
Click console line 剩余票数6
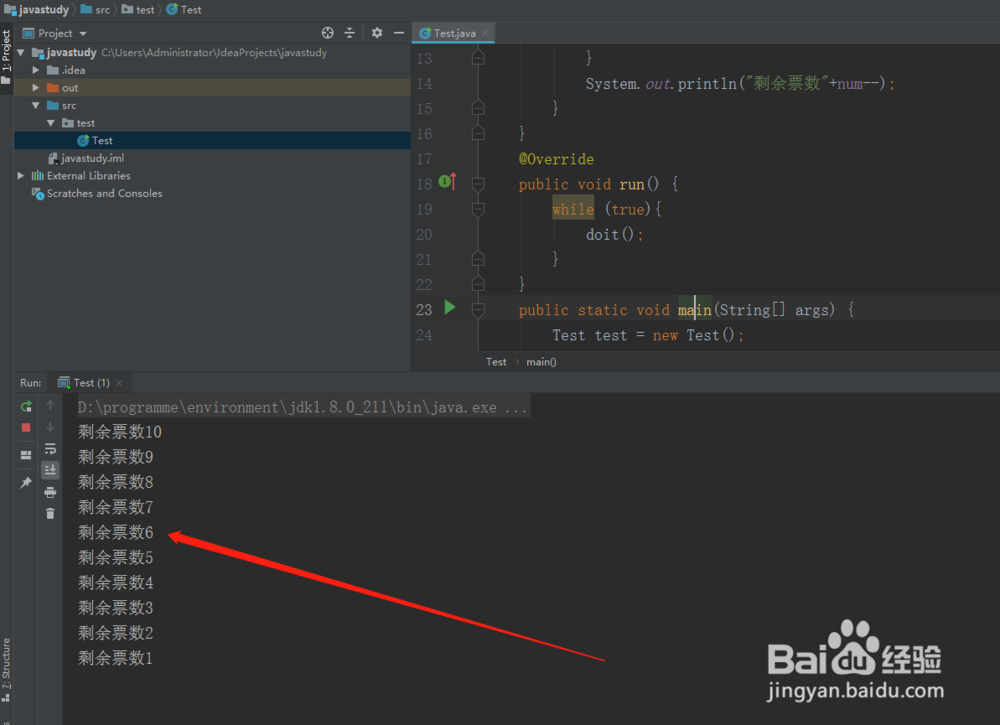tap(115, 532)
